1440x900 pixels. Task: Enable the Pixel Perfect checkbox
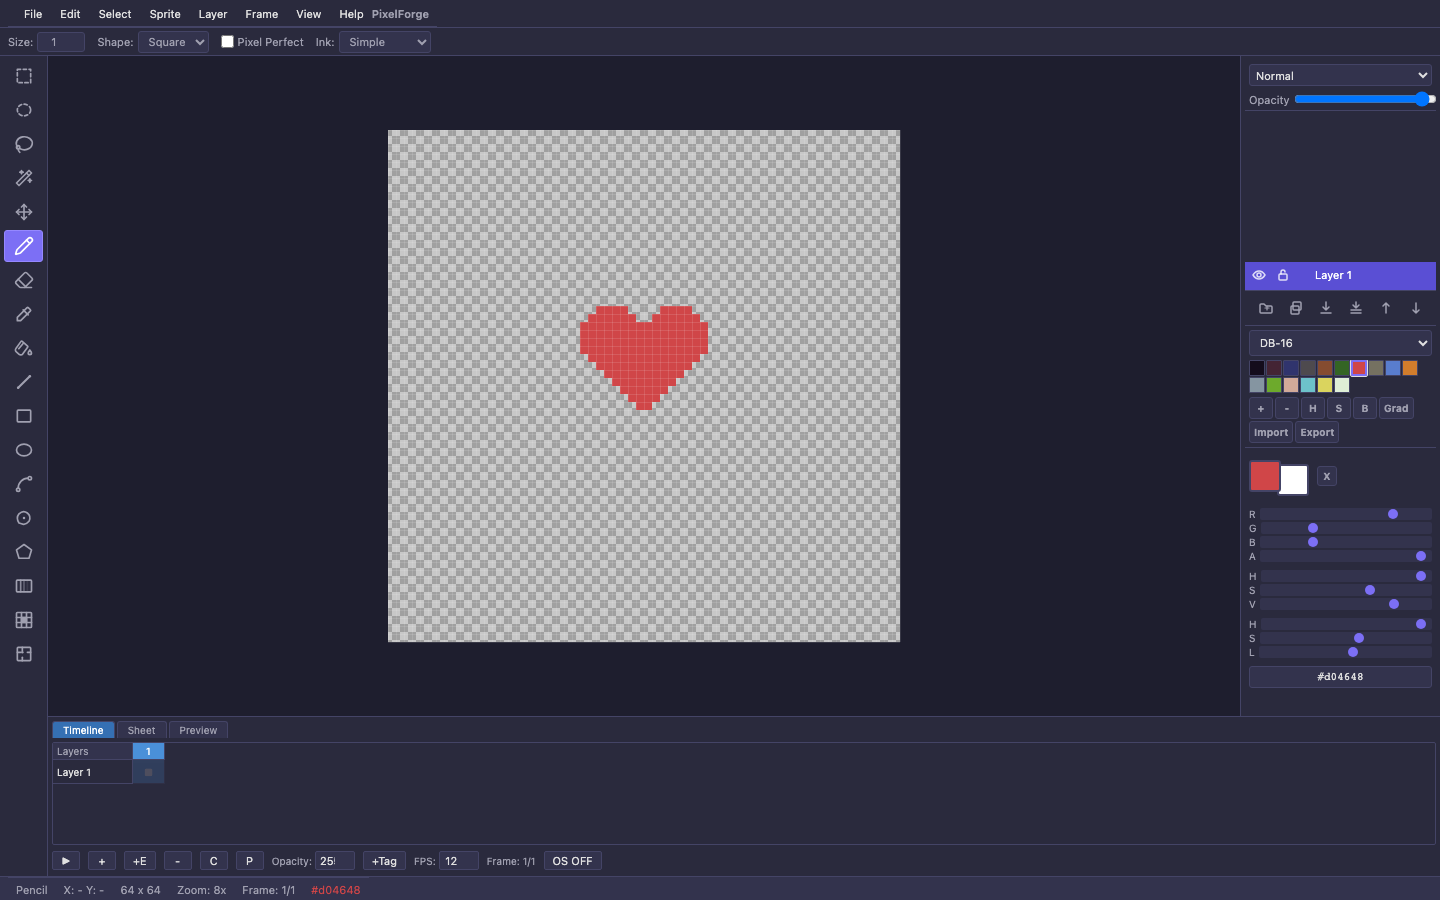pyautogui.click(x=228, y=42)
